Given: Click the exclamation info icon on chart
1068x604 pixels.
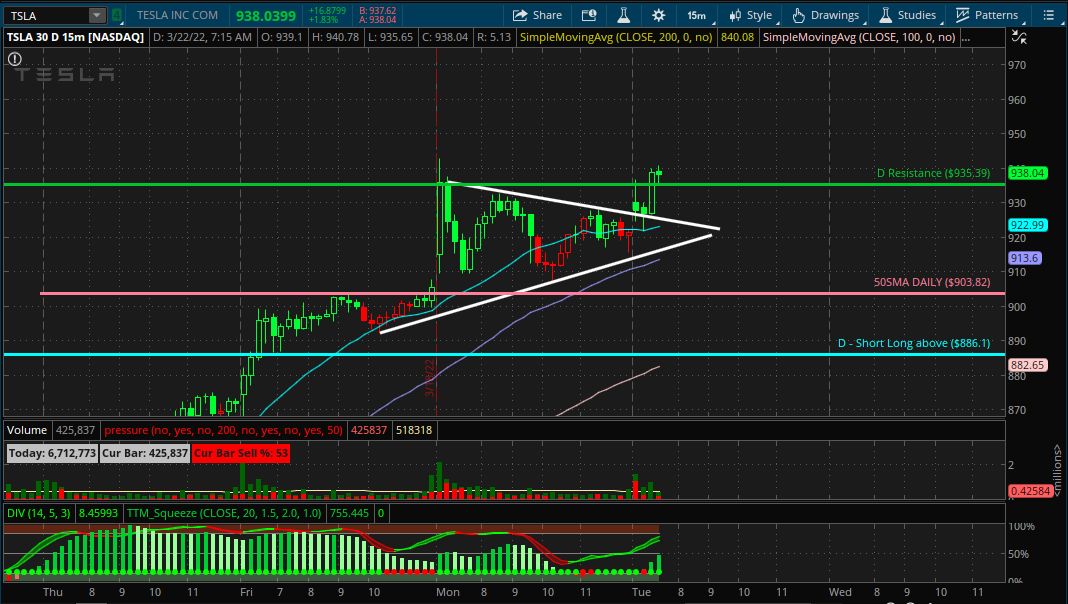Looking at the screenshot, I should coord(14,59).
